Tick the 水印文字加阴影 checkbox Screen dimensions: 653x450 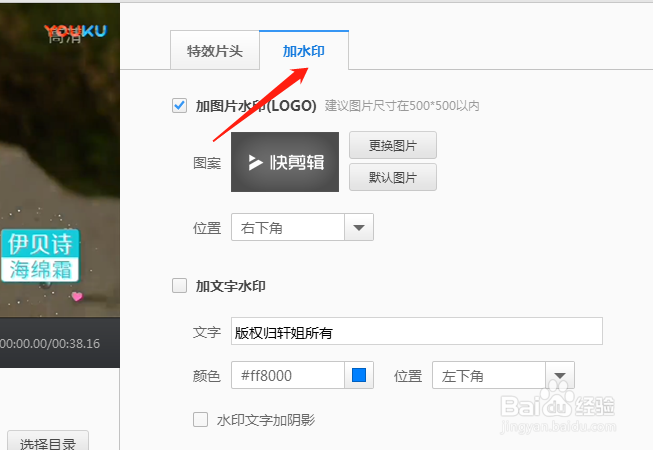(x=200, y=419)
